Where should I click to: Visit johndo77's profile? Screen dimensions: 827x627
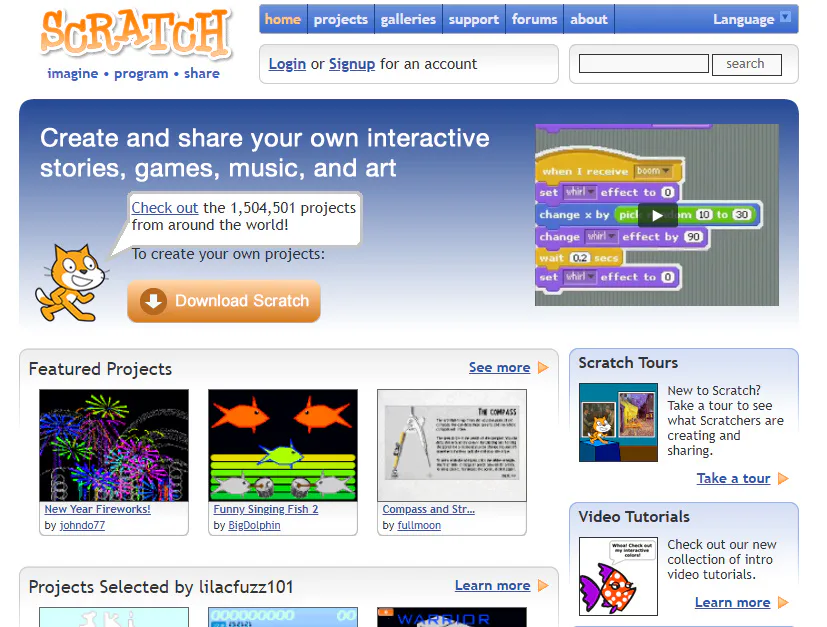click(82, 525)
